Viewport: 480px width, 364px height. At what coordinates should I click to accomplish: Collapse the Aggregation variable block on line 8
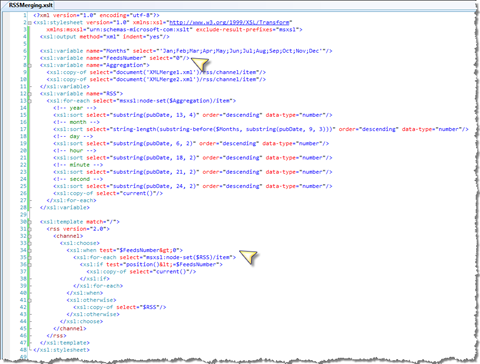pos(30,65)
